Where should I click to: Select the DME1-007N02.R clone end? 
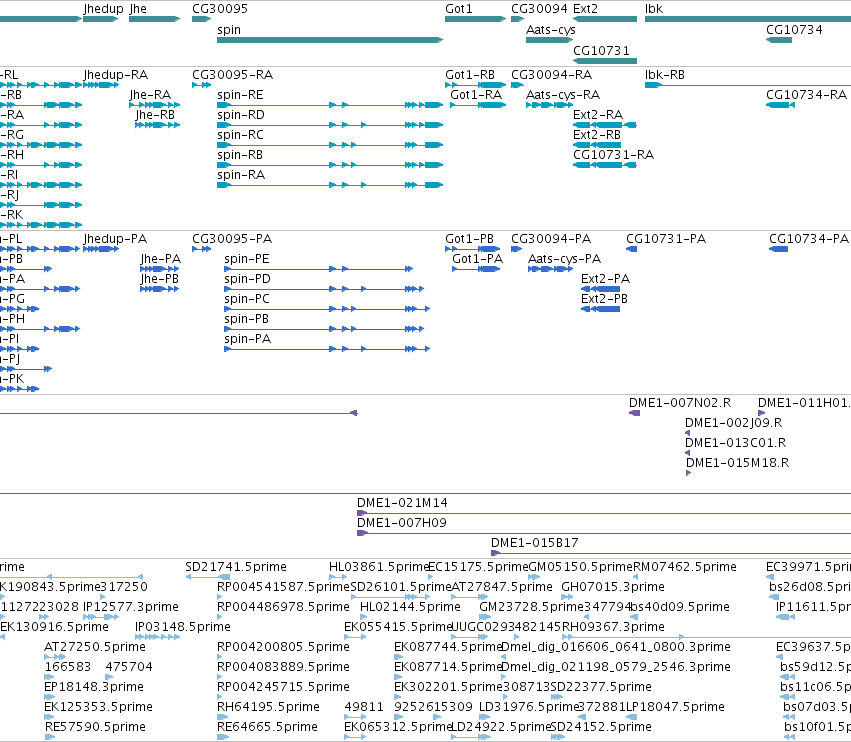(x=634, y=413)
